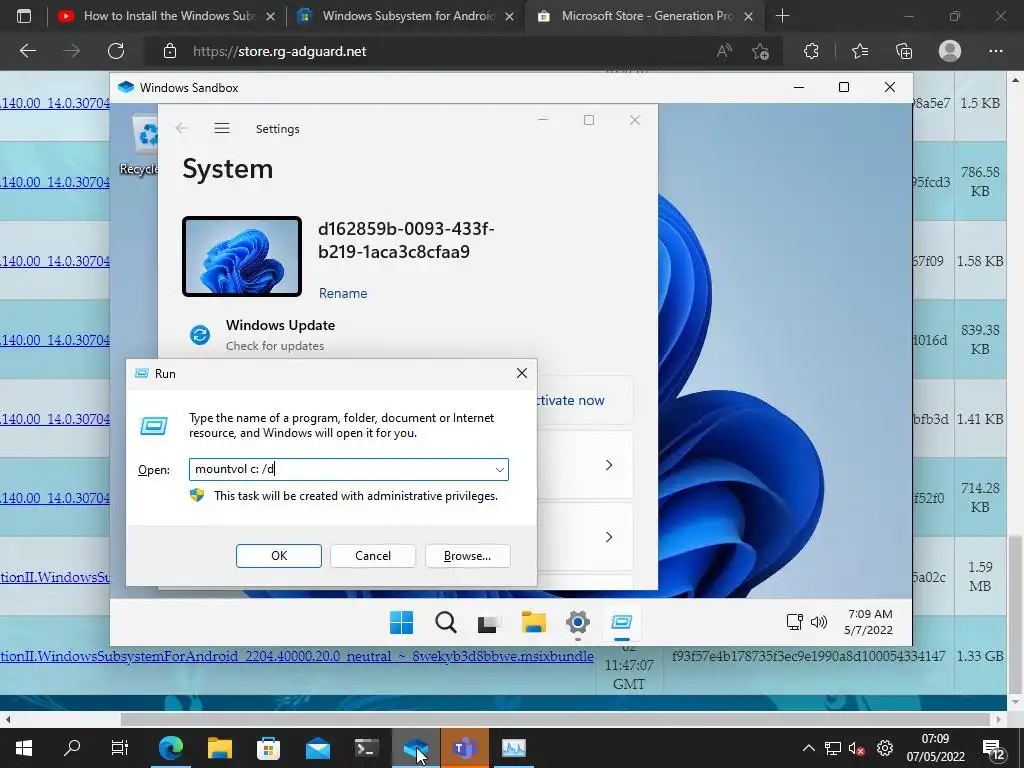Cancel the Run dialog
Viewport: 1024px width, 768px height.
pos(373,556)
